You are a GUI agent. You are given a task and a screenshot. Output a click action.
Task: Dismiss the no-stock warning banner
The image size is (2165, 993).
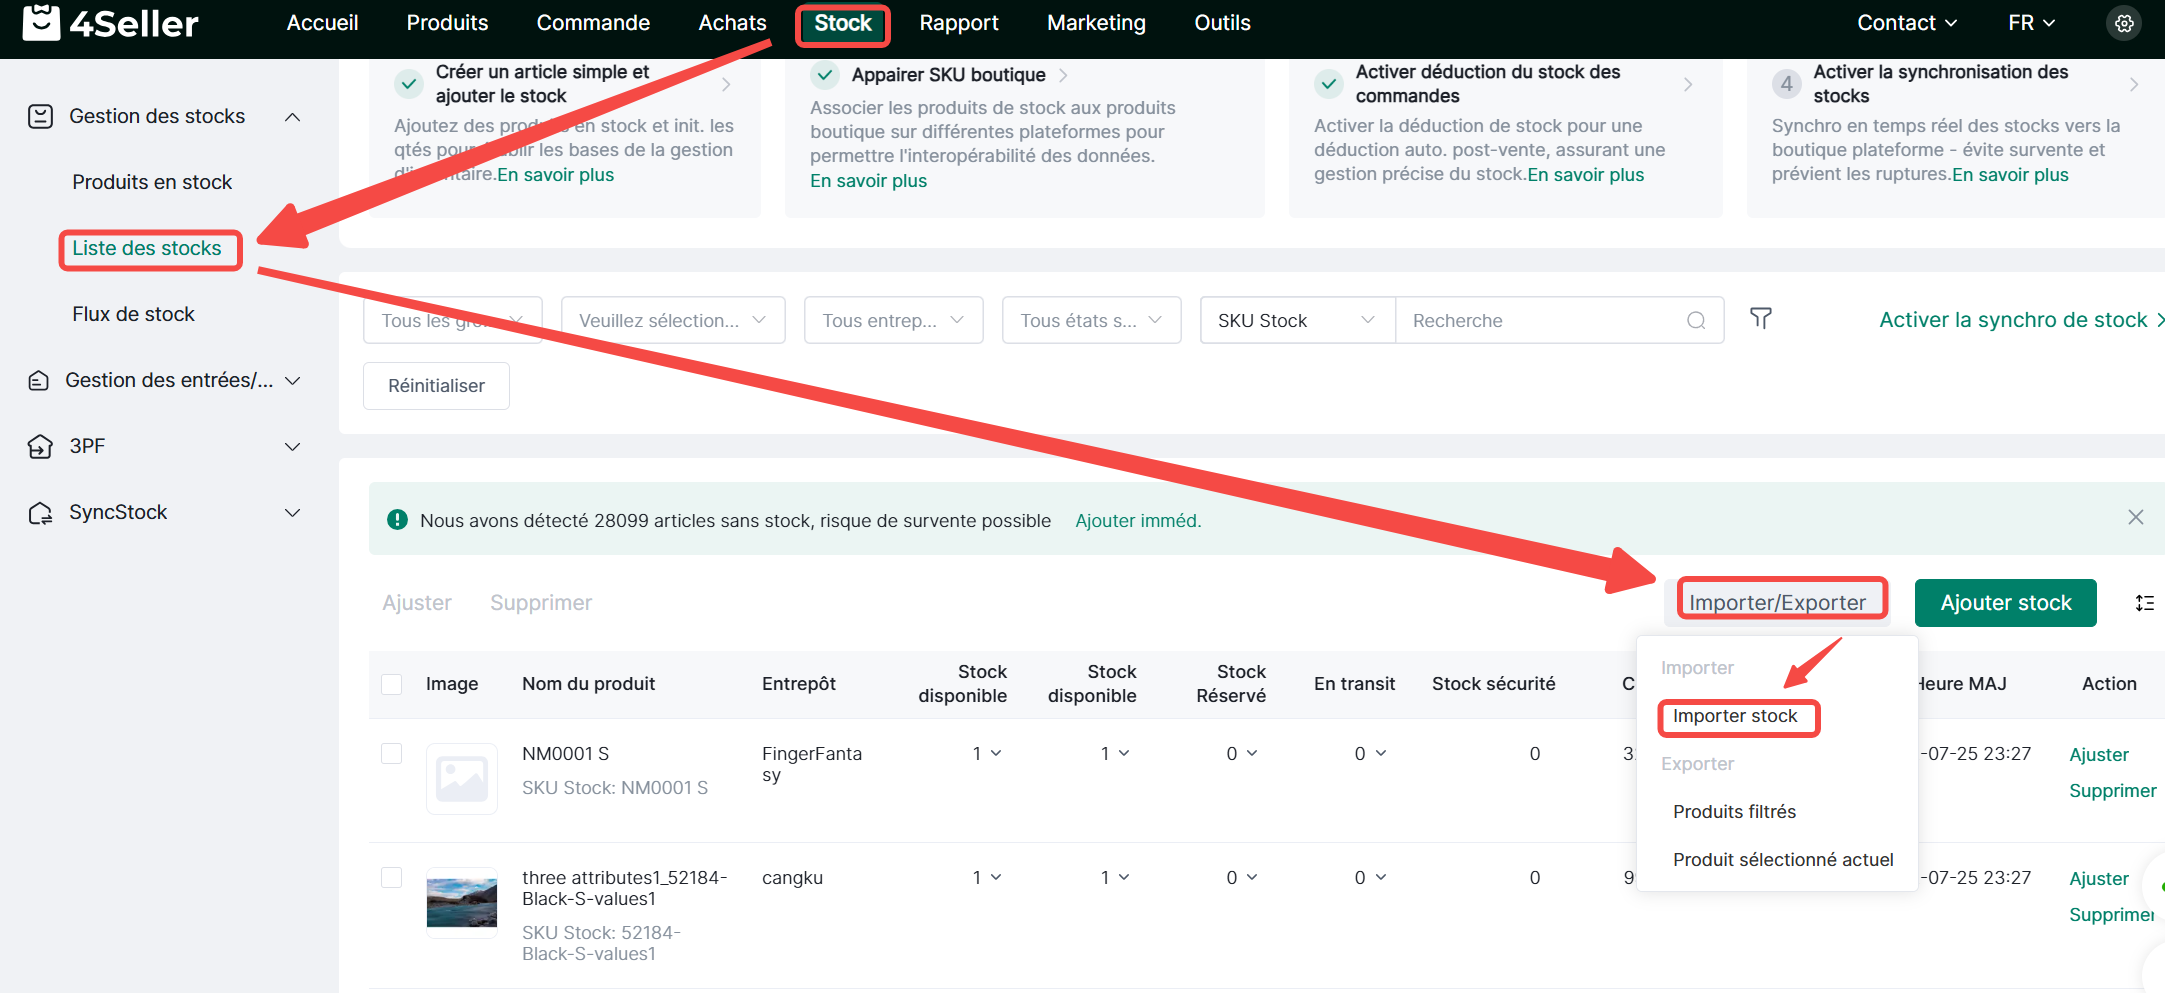tap(2135, 517)
